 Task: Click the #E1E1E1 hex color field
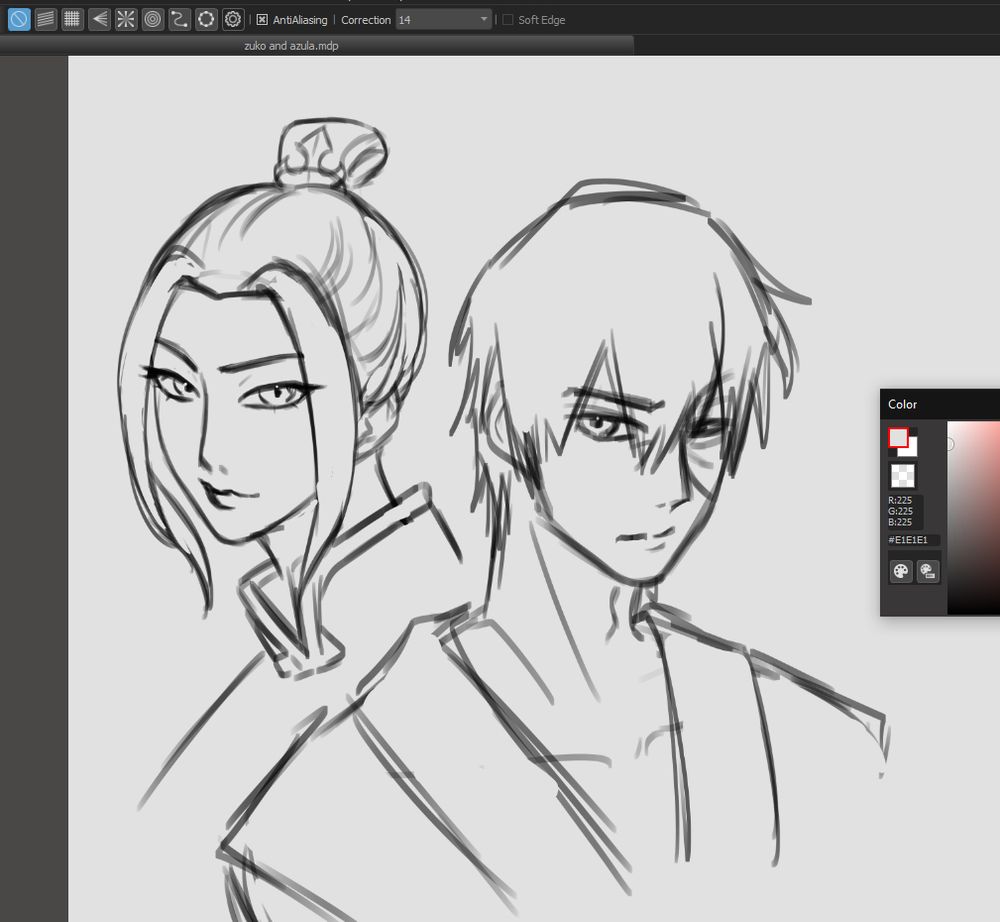click(913, 540)
